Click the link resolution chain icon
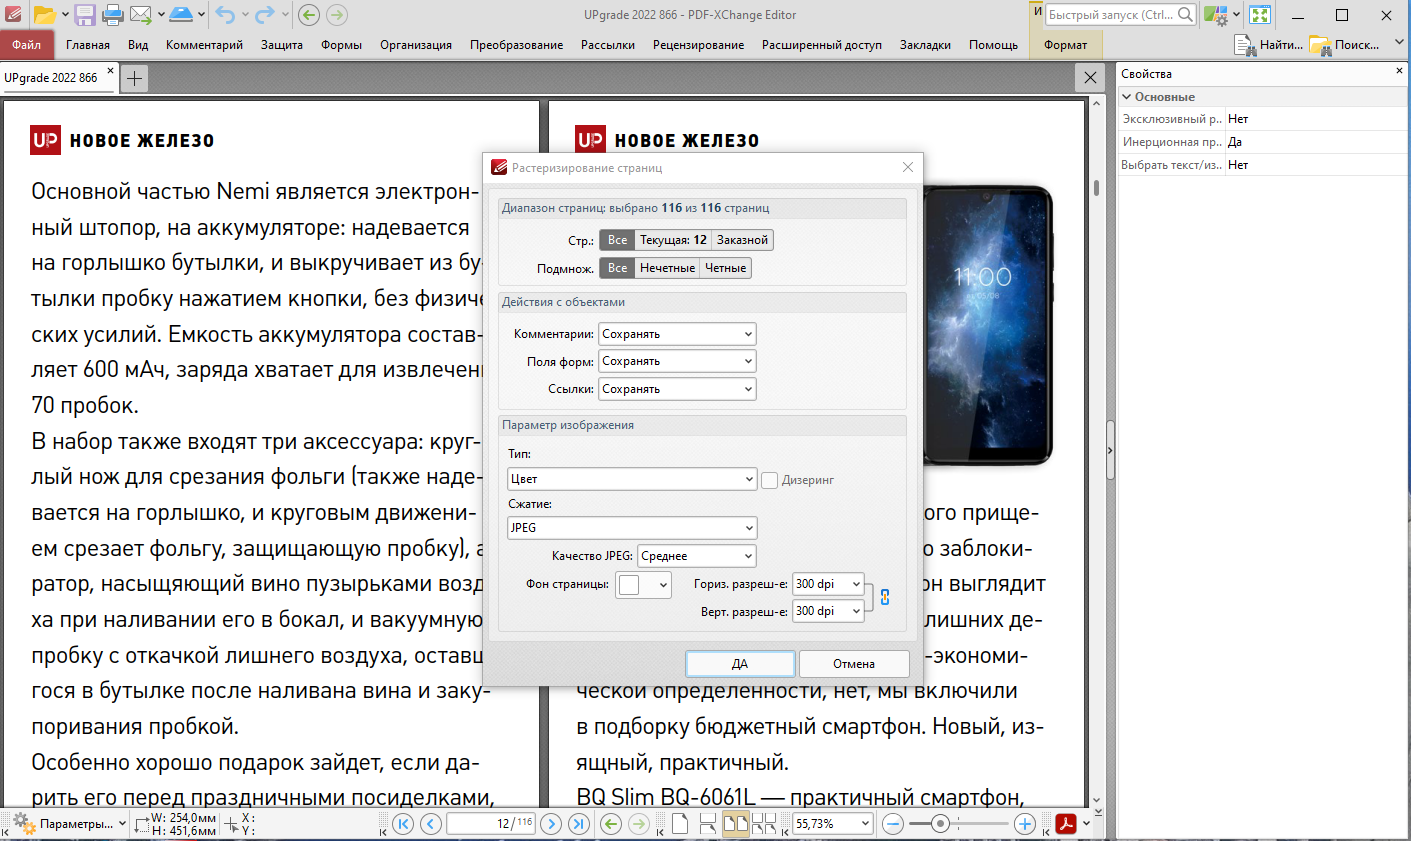1411x841 pixels. (x=885, y=597)
